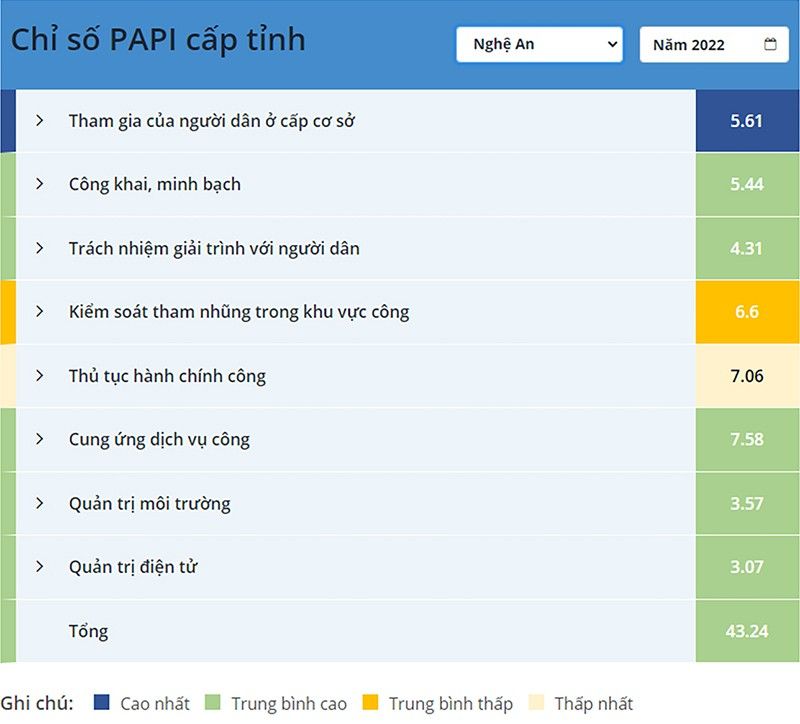Screen dimensions: 800x724
Task: Open the Nghệ An province dropdown
Action: pos(539,44)
